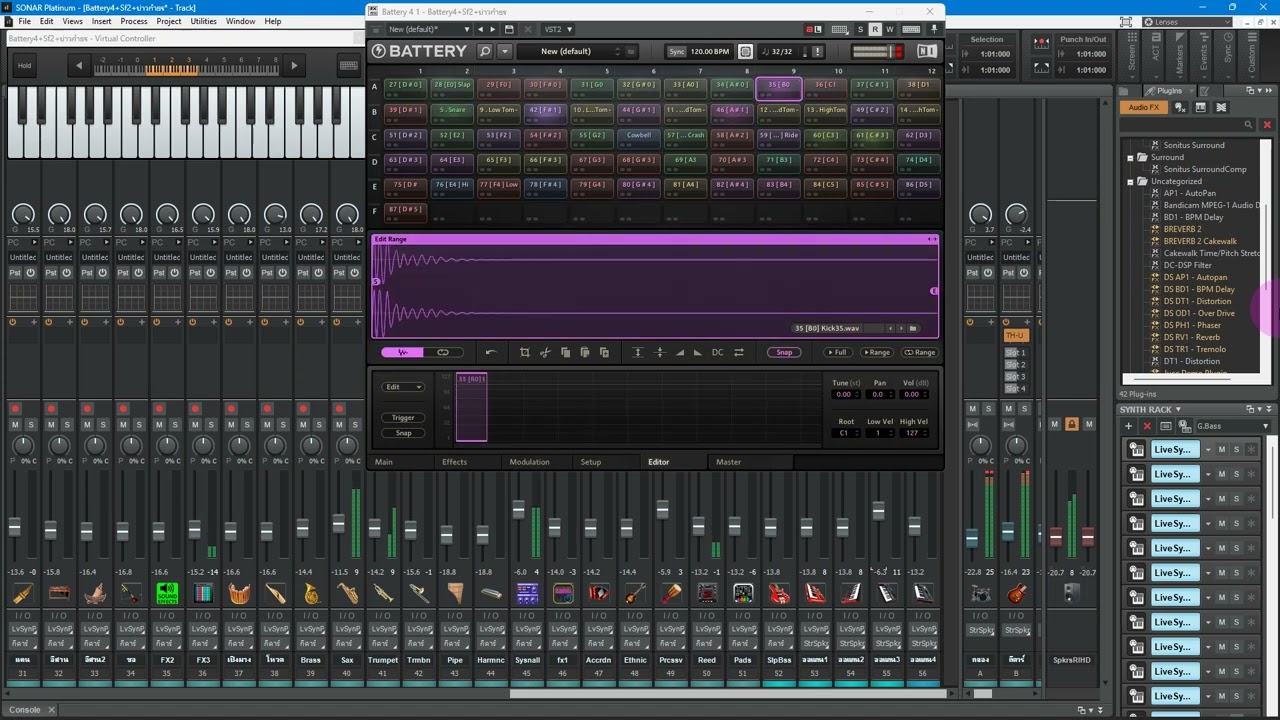Open the Insert menu
This screenshot has width=1280, height=720.
point(101,21)
